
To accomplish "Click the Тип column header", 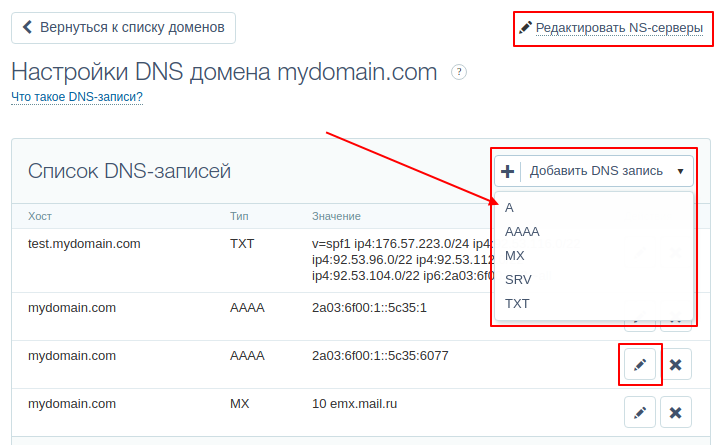I will [240, 216].
